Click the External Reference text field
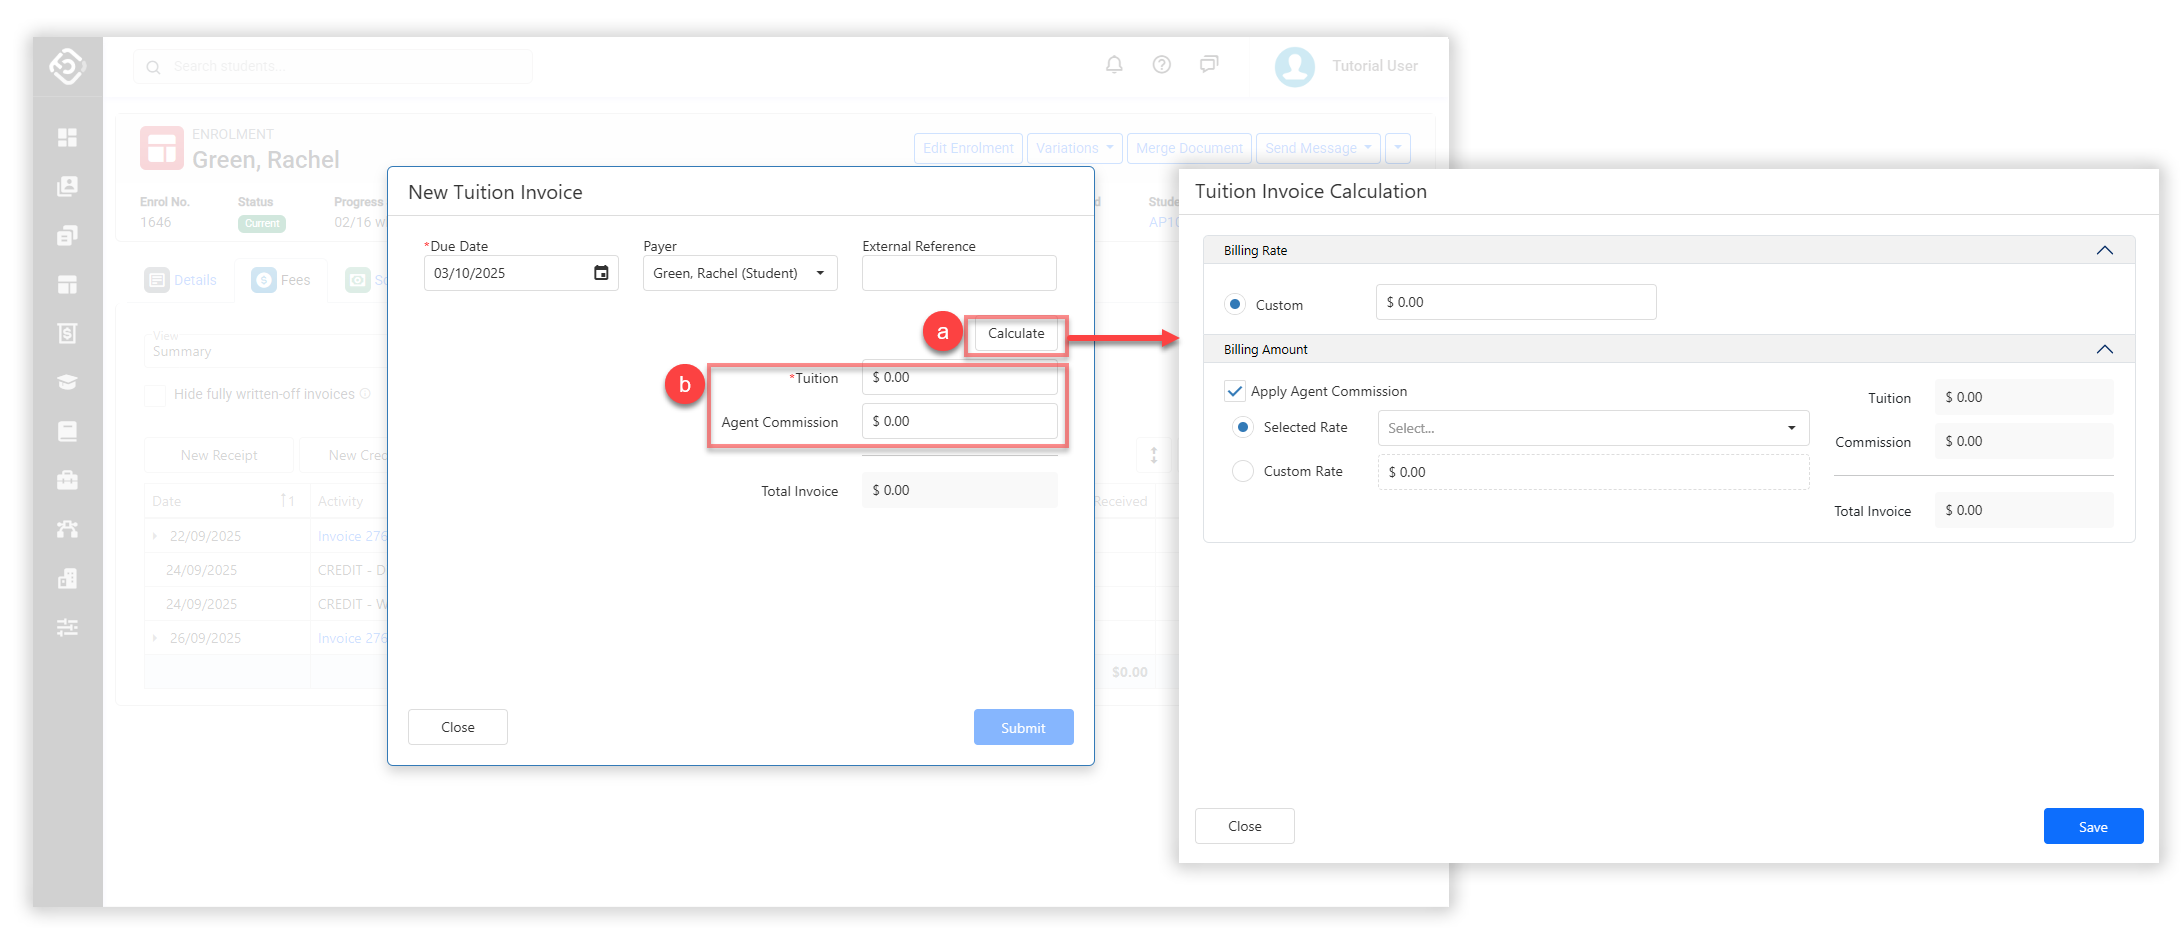The height and width of the screenshot is (950, 2184). (958, 273)
